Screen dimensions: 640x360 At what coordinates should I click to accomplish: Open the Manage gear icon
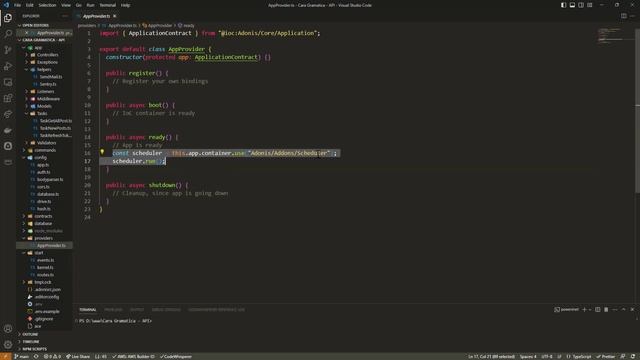click(x=8, y=344)
